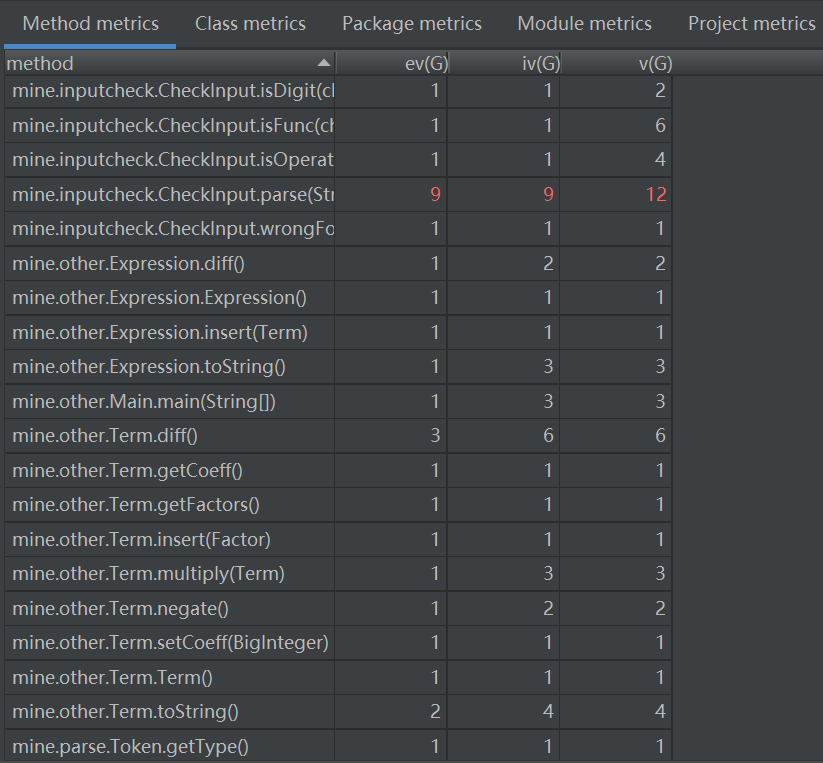The image size is (823, 763).
Task: Click the red v(G) value 12 for parse
Action: tap(656, 195)
